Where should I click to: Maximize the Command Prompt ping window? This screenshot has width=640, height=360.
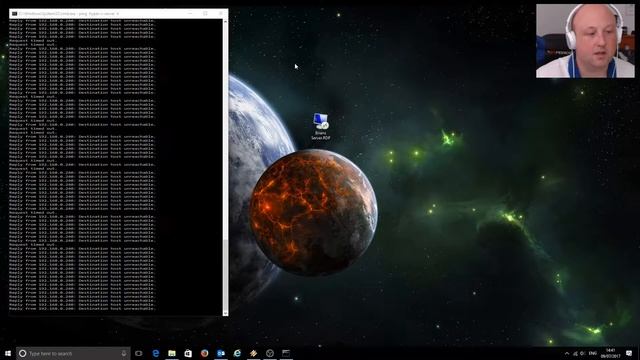[205, 13]
